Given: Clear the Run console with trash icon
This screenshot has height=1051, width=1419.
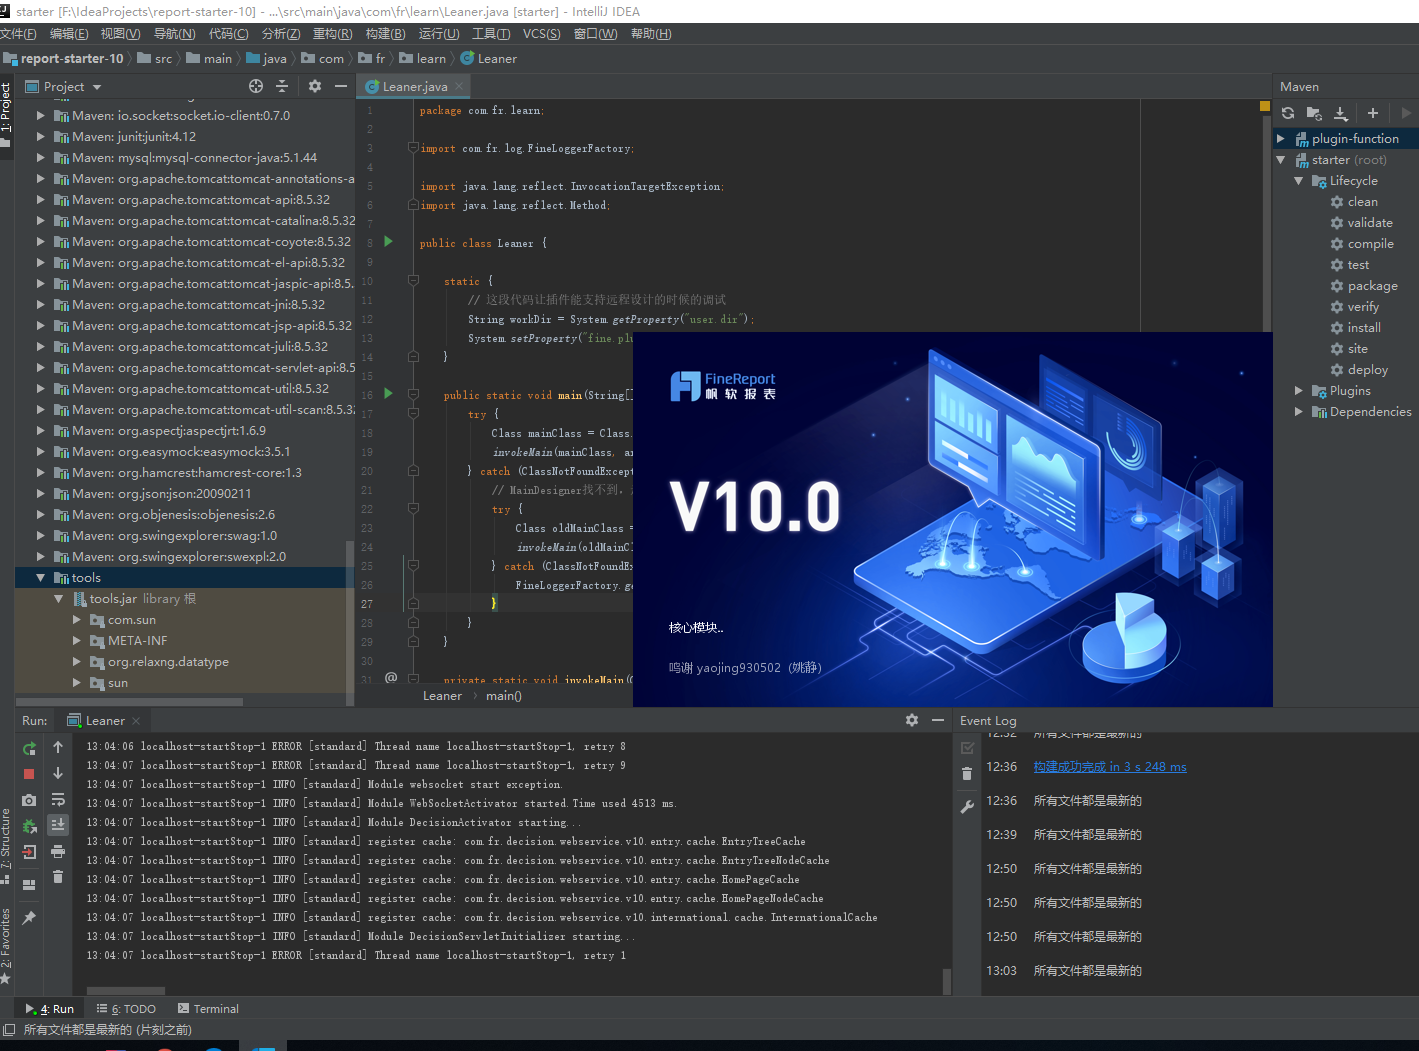Looking at the screenshot, I should point(58,877).
